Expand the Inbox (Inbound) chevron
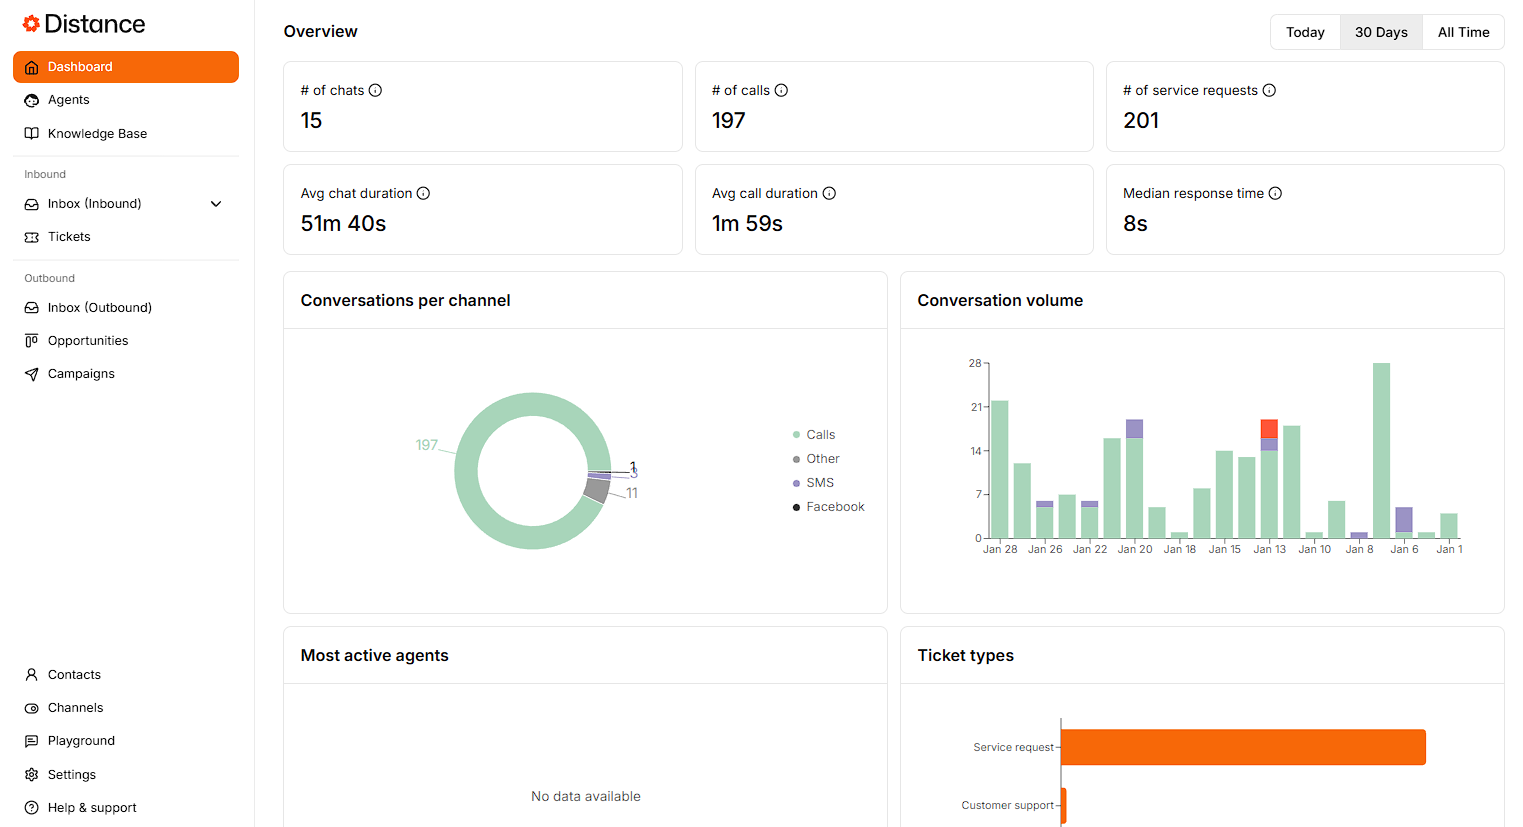This screenshot has height=827, width=1523. (x=216, y=204)
